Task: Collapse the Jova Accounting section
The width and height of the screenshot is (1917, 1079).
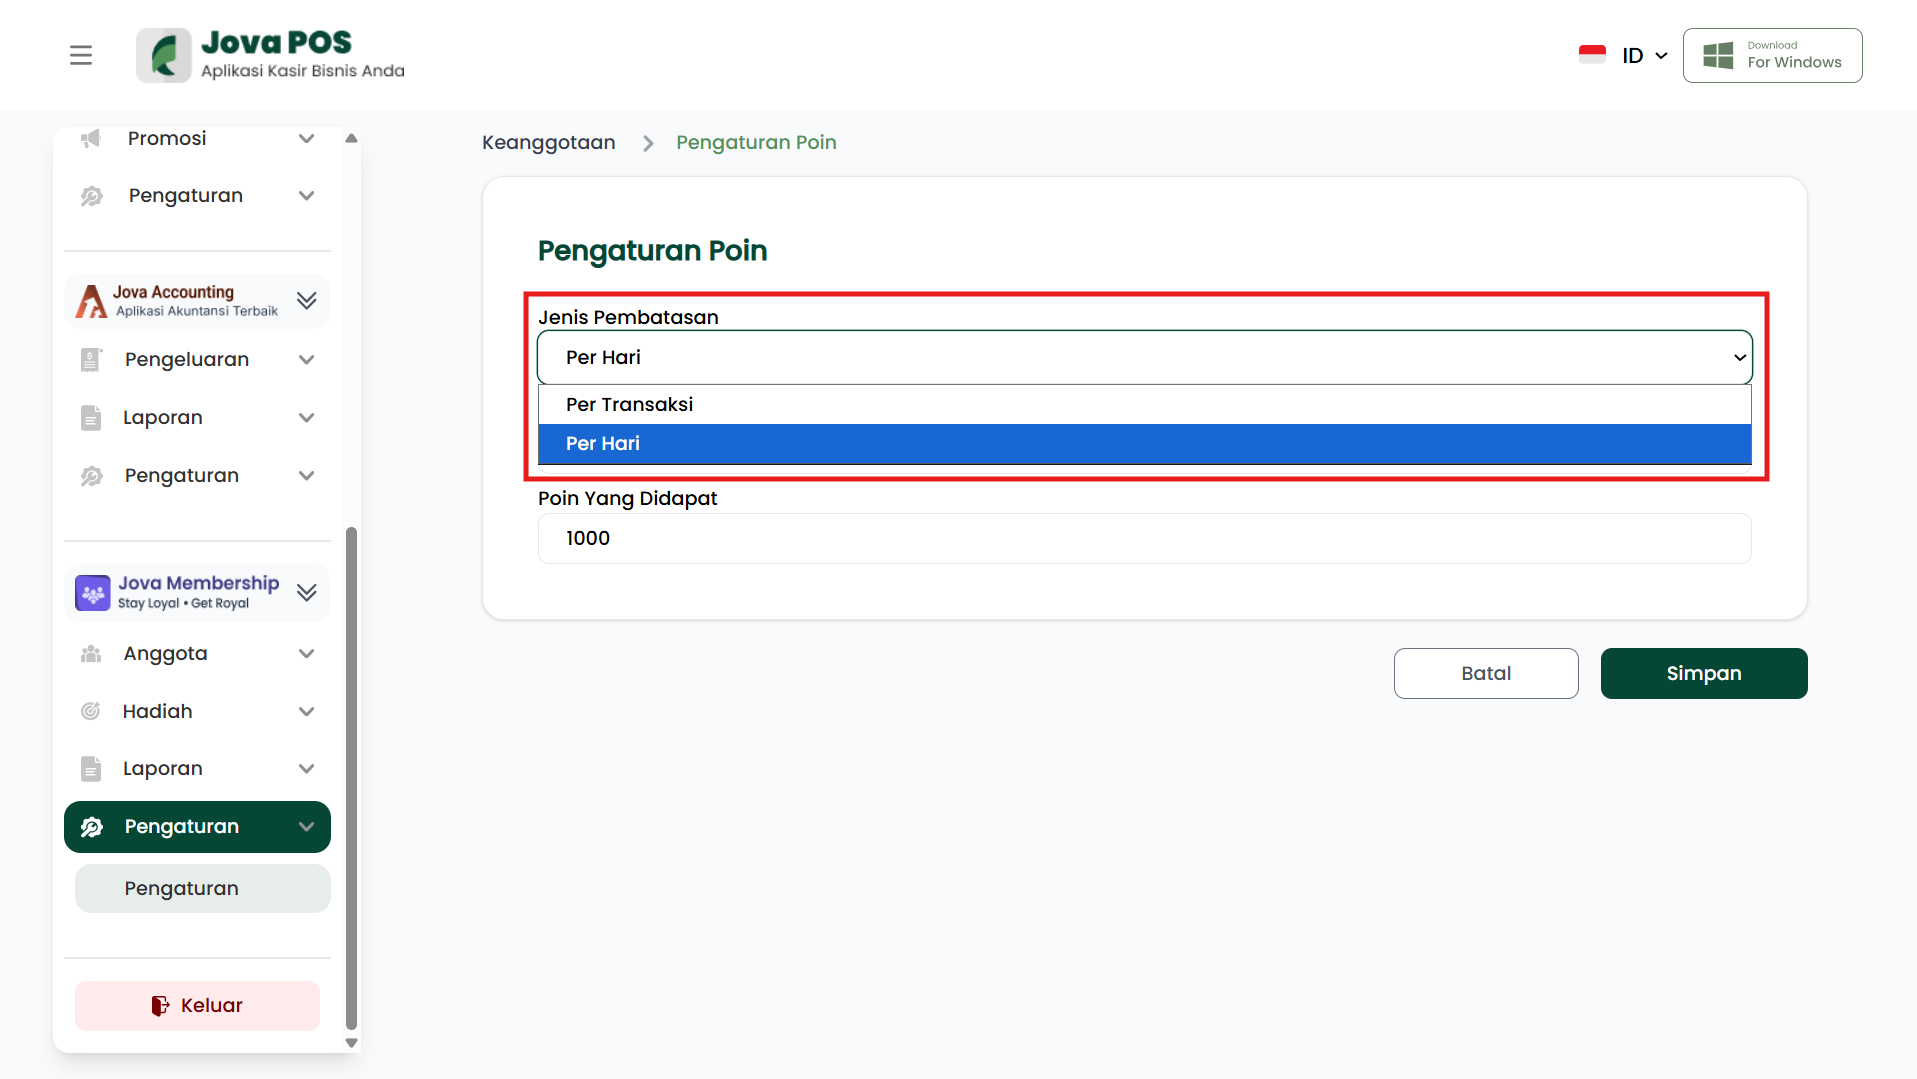Action: tap(307, 301)
